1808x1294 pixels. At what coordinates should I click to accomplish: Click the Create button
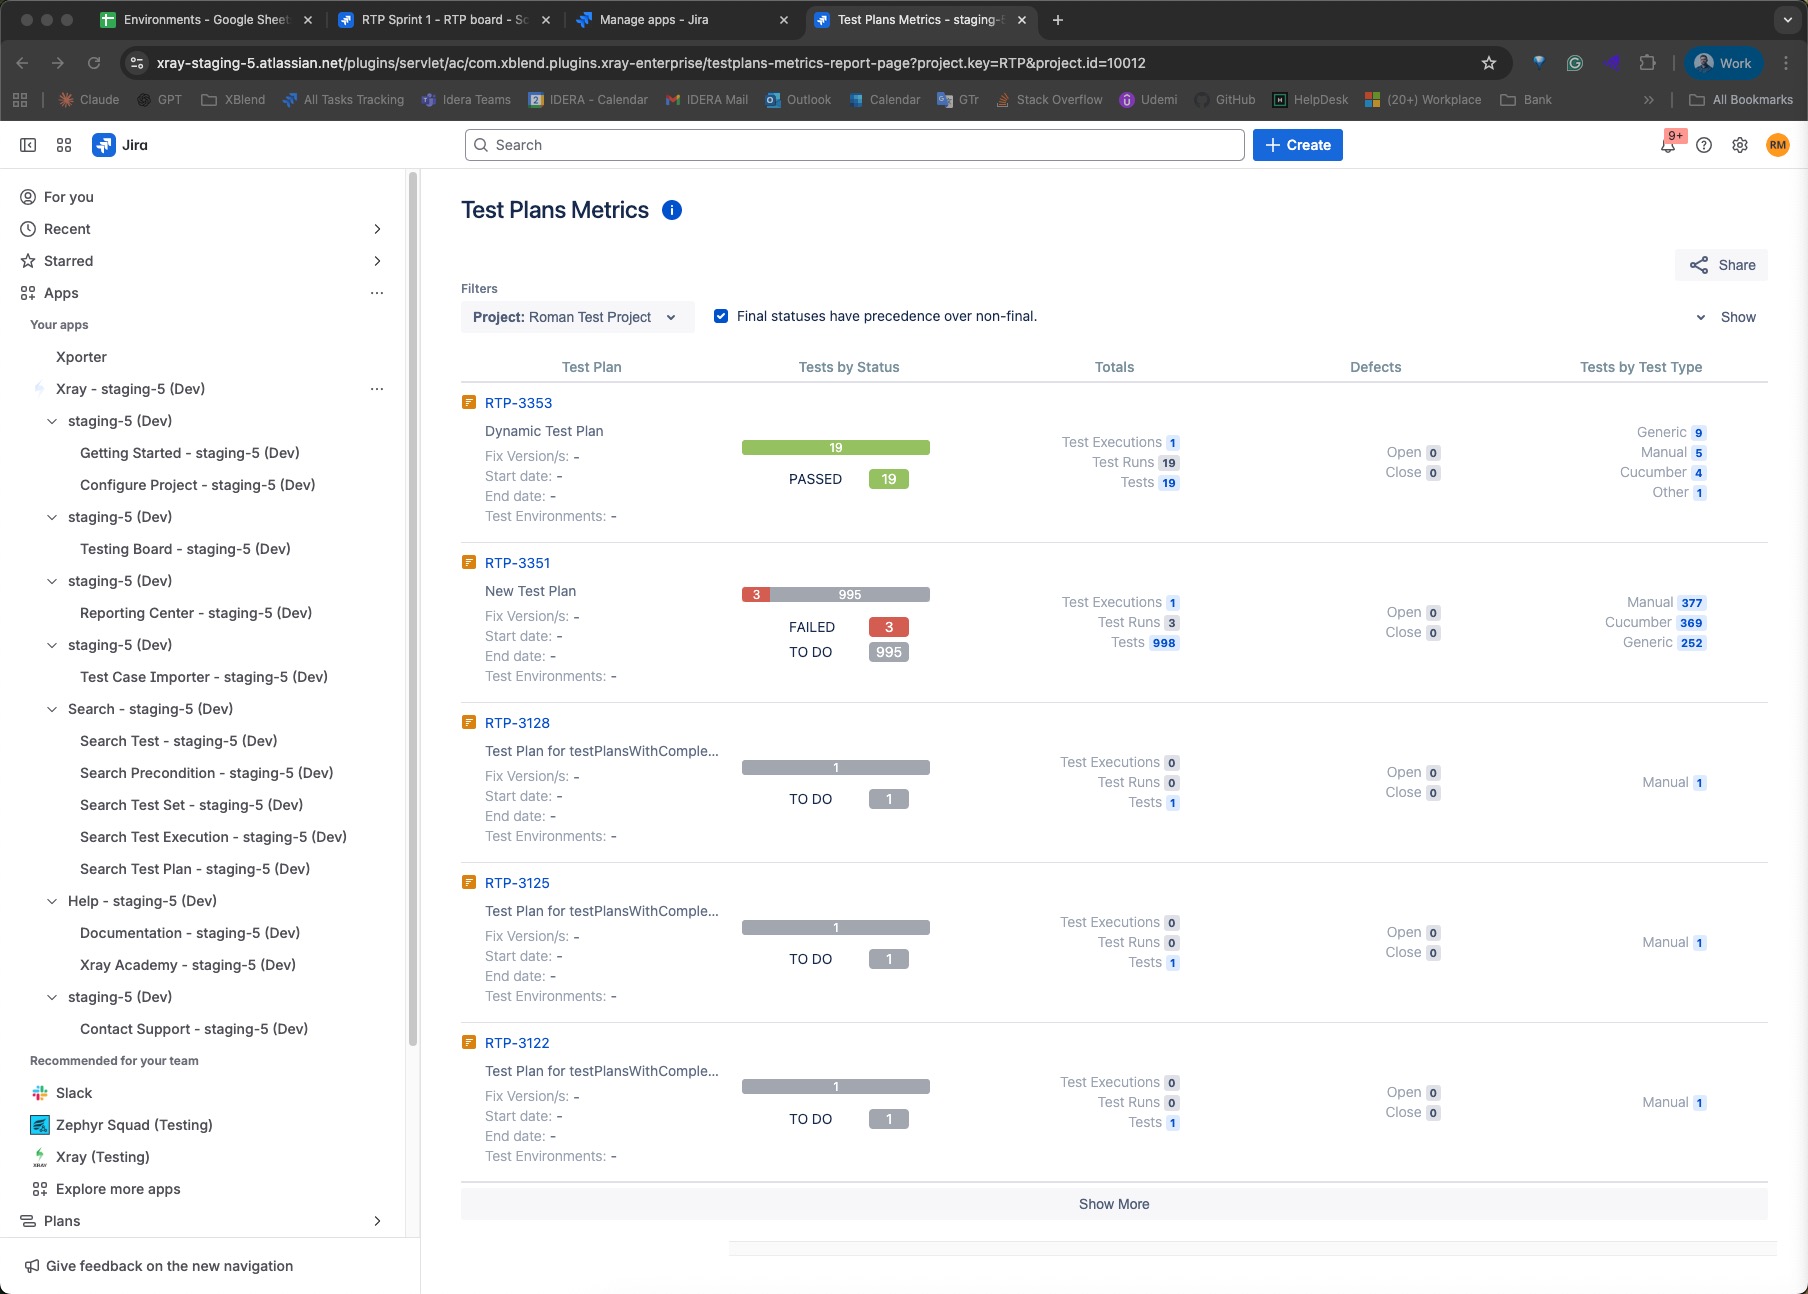(x=1297, y=145)
